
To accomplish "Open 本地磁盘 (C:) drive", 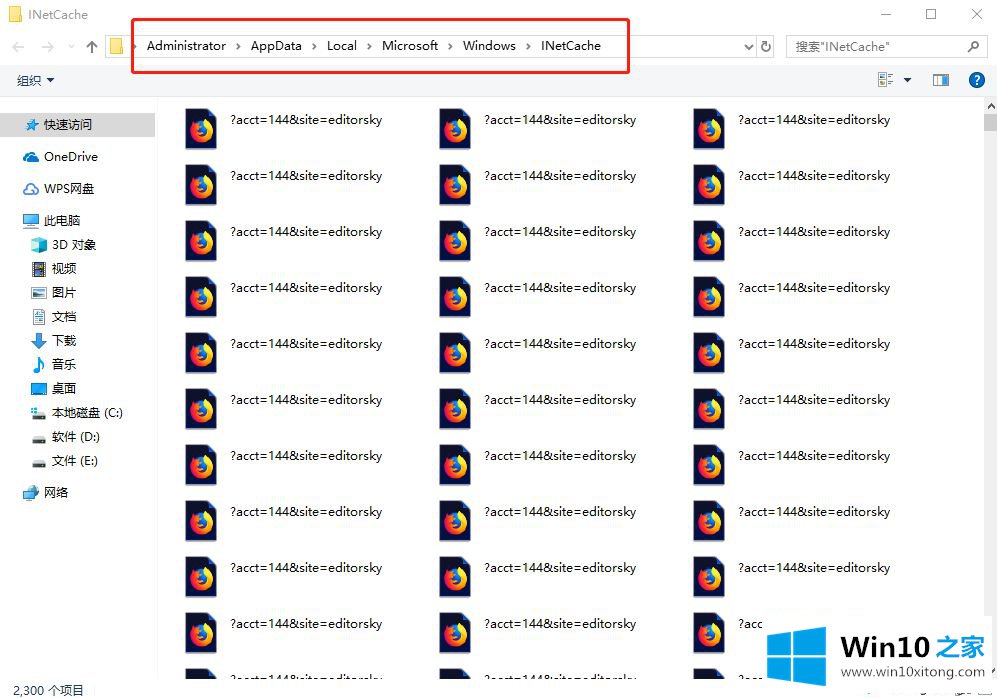I will point(78,413).
